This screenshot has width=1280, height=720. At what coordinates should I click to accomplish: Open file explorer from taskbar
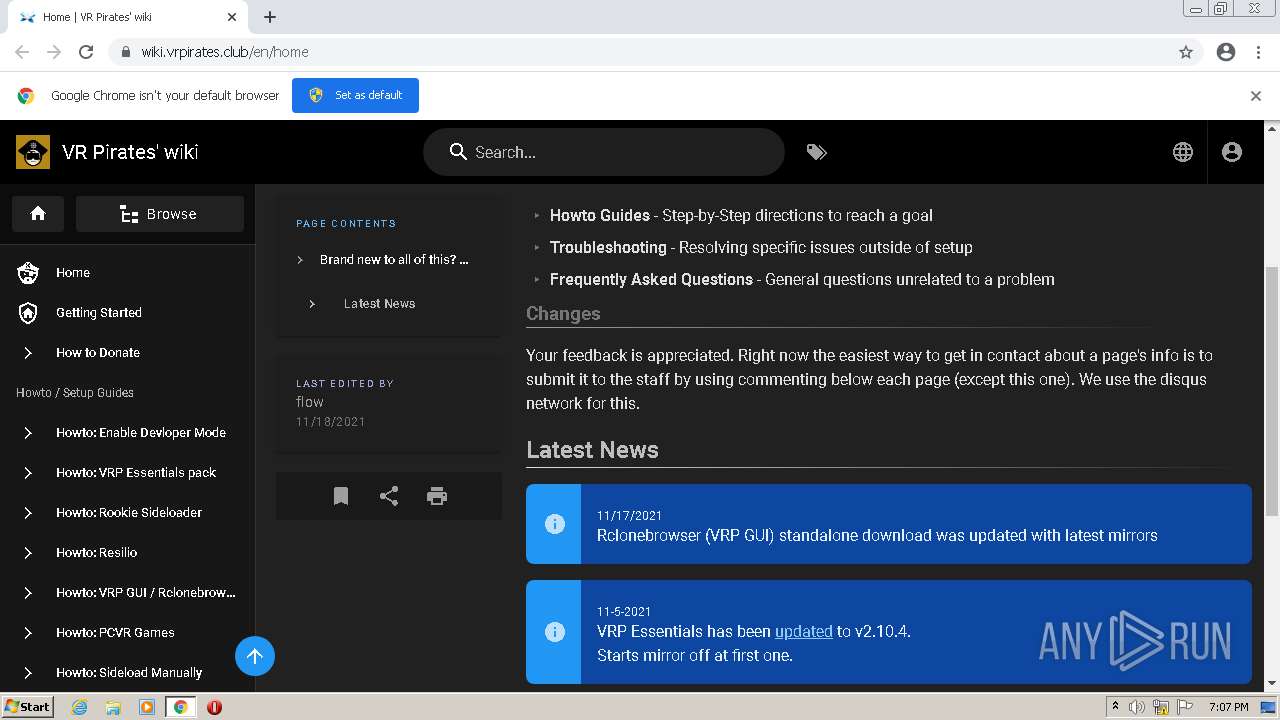tap(113, 707)
